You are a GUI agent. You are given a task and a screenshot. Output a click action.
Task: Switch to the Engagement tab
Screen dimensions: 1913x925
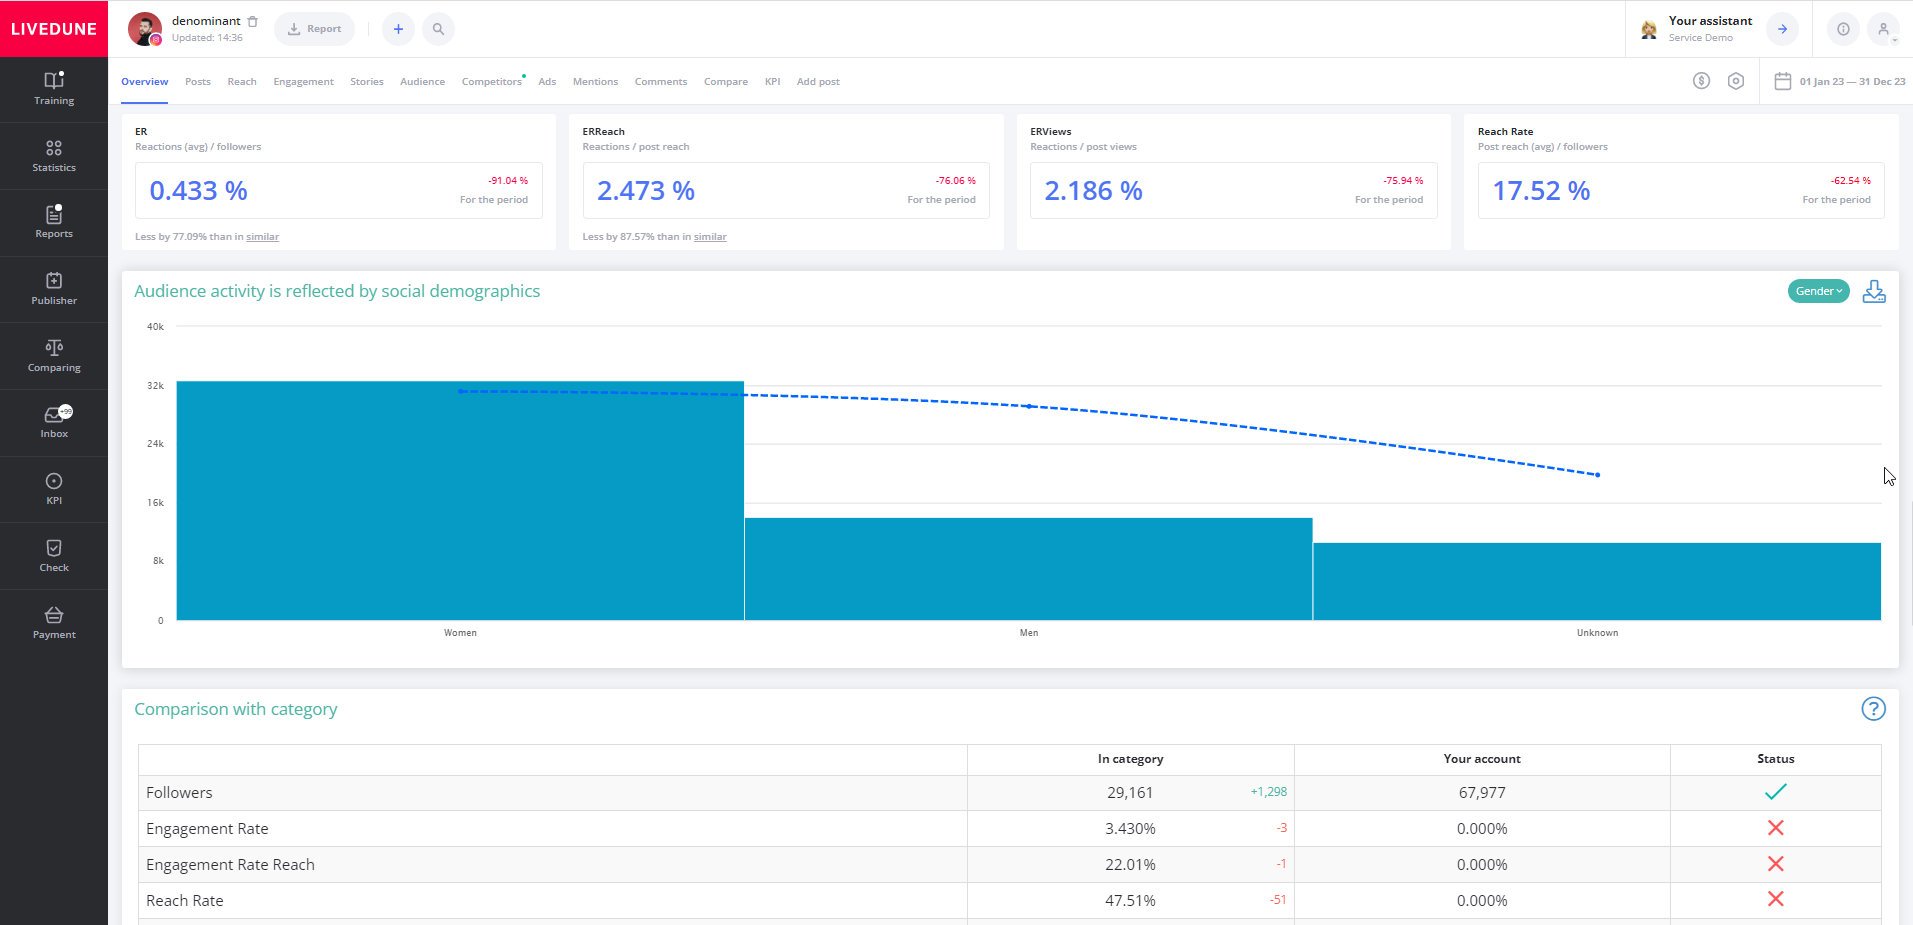(303, 82)
